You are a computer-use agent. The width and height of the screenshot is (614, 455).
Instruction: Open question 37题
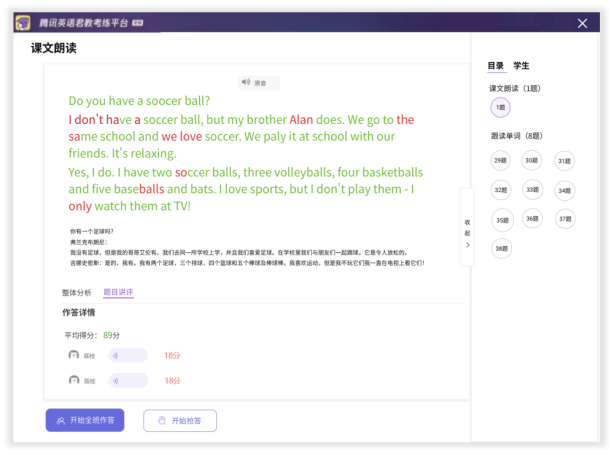click(565, 219)
